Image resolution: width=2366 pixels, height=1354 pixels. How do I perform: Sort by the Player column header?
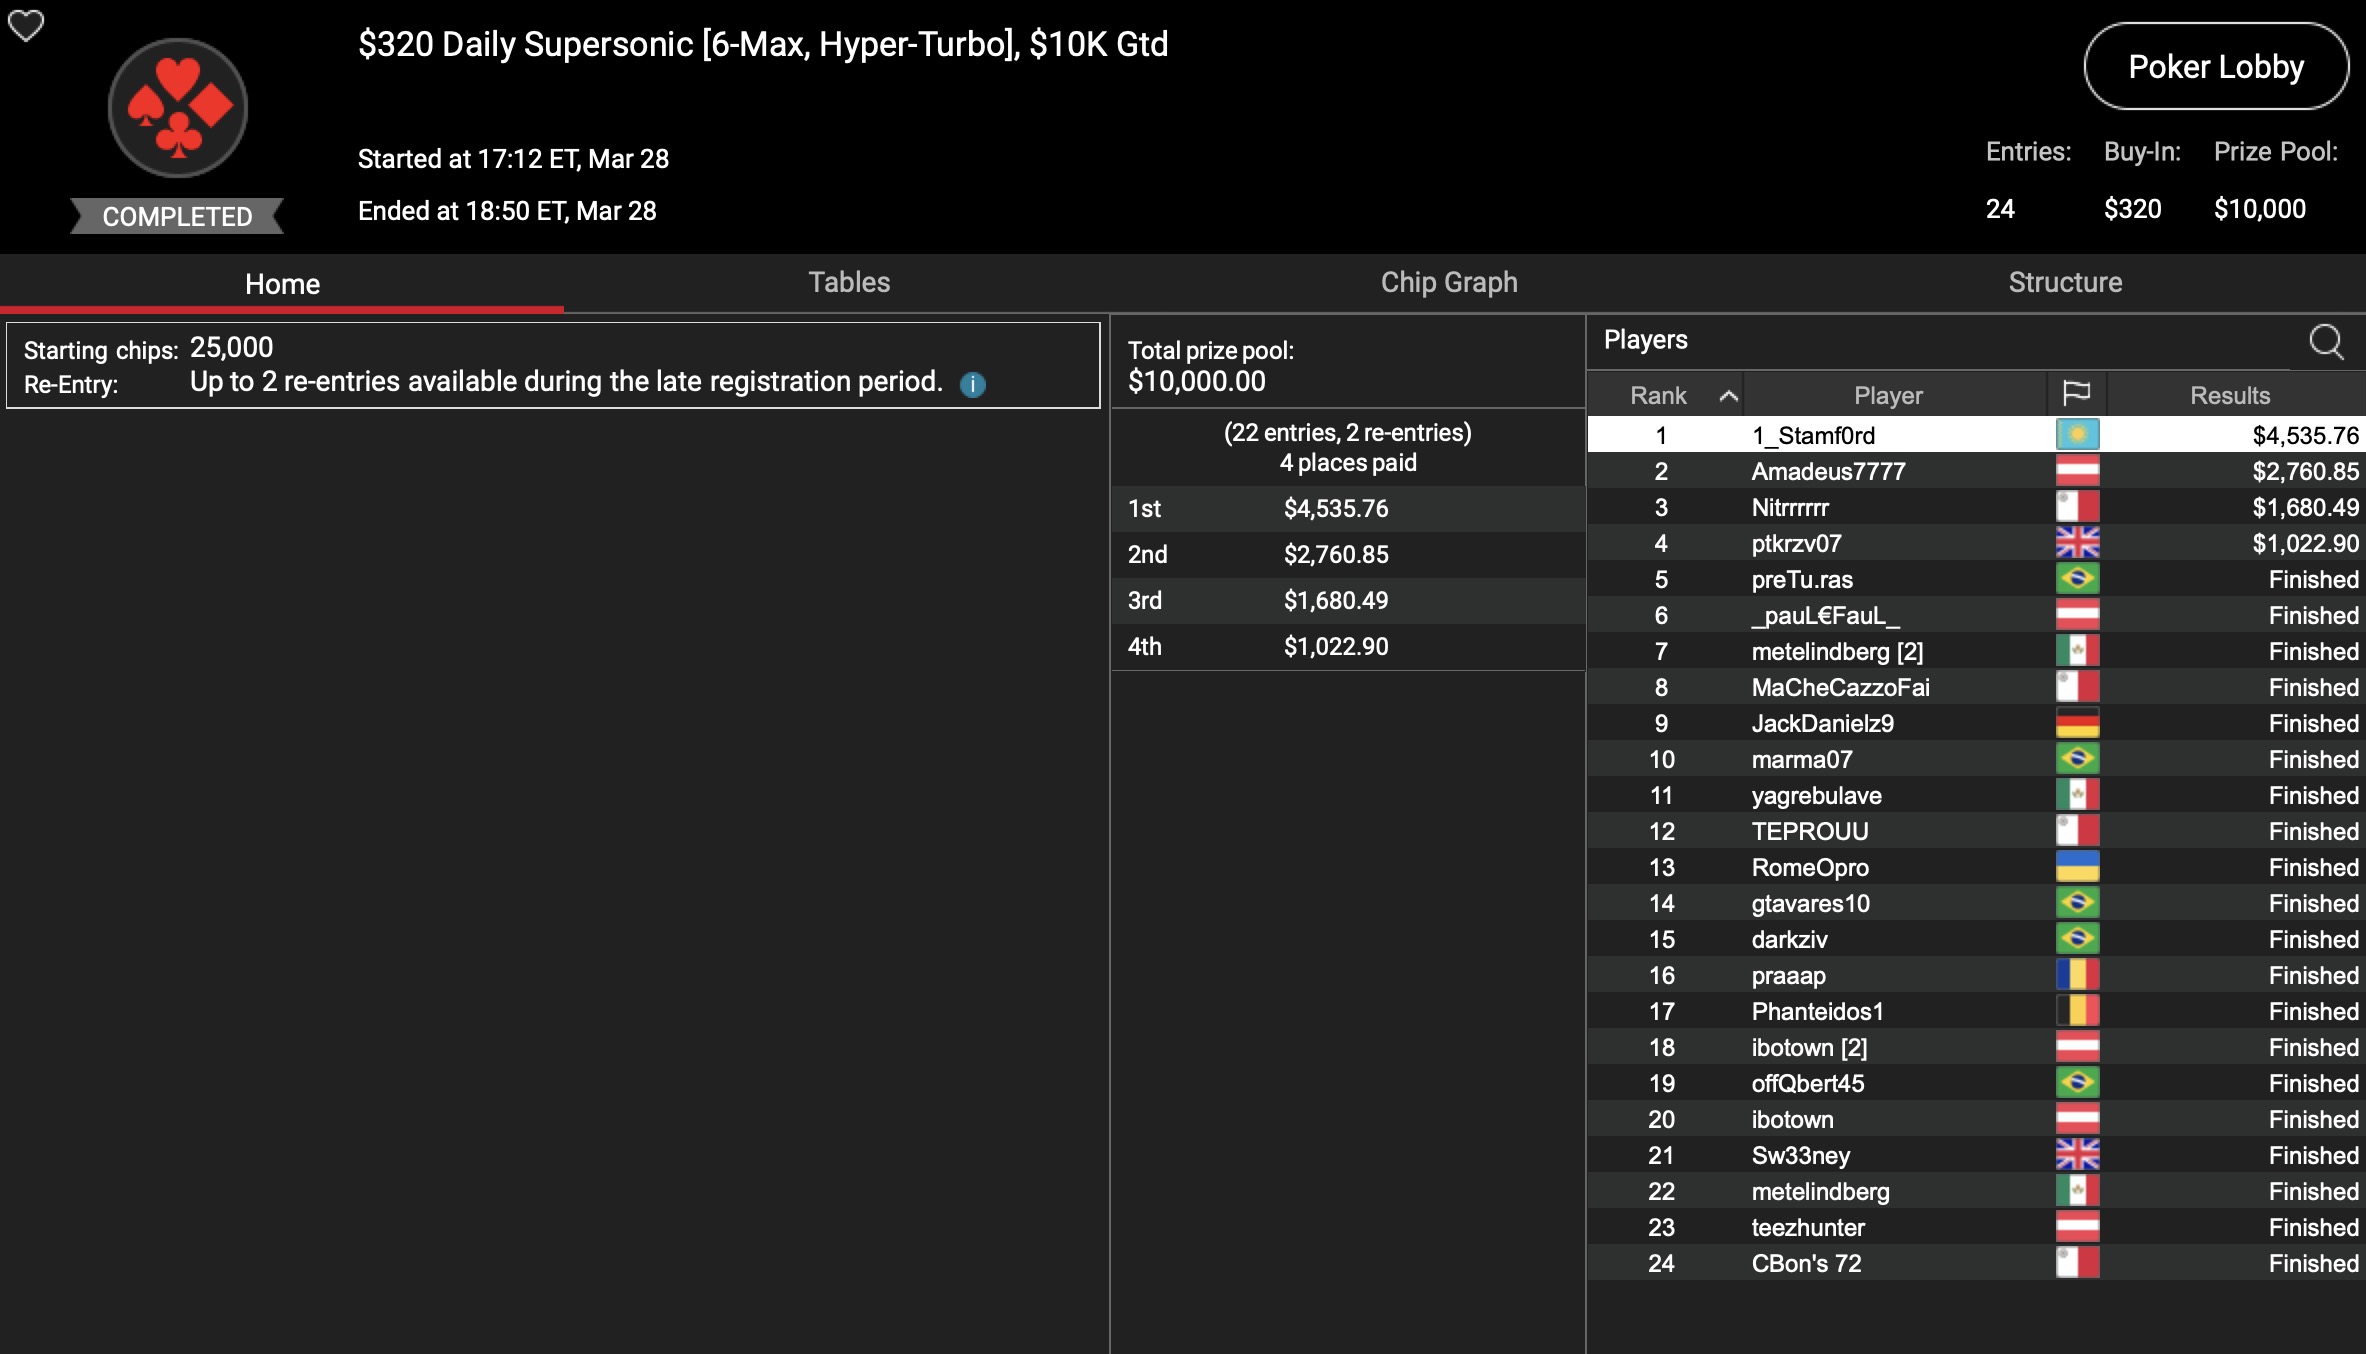(x=1888, y=395)
